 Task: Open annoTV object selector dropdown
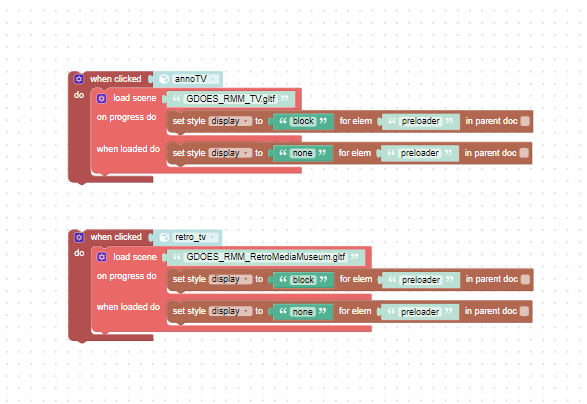(195, 79)
